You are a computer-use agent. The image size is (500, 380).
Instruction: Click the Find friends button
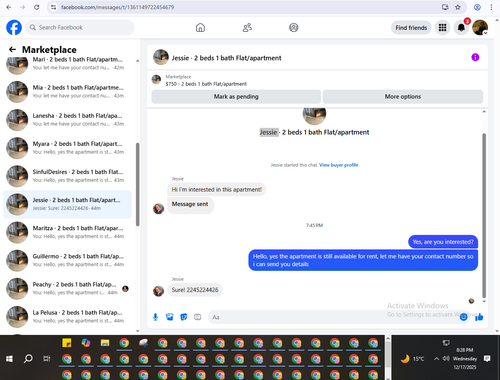(x=411, y=28)
